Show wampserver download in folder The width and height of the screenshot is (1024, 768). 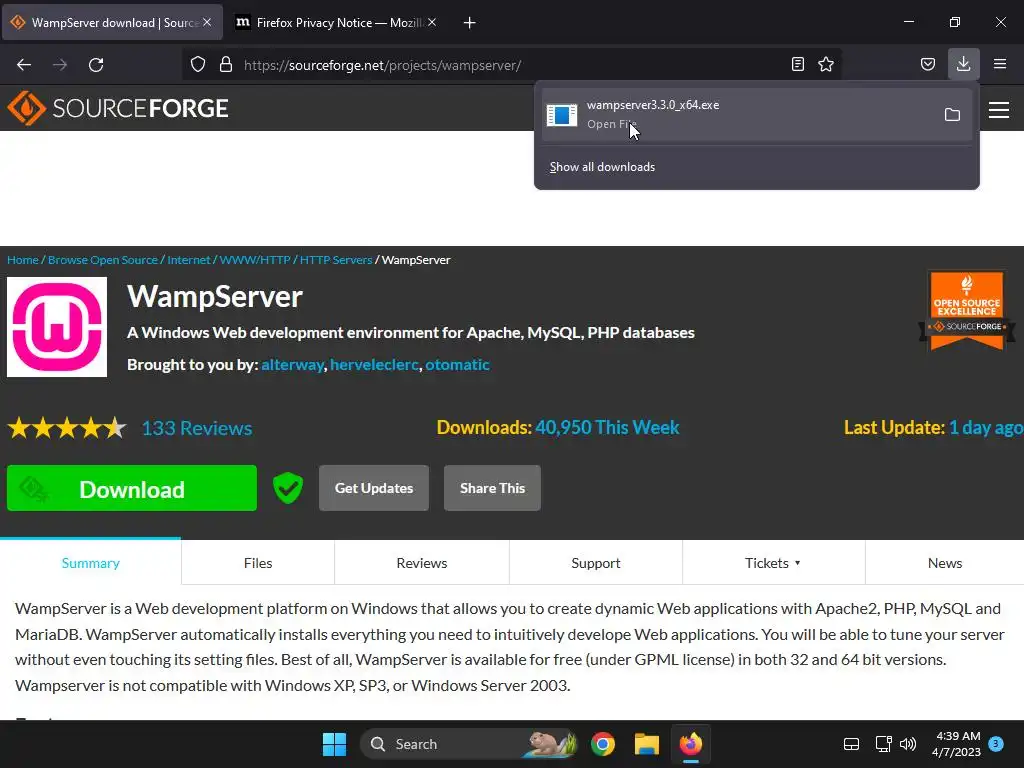click(x=952, y=115)
